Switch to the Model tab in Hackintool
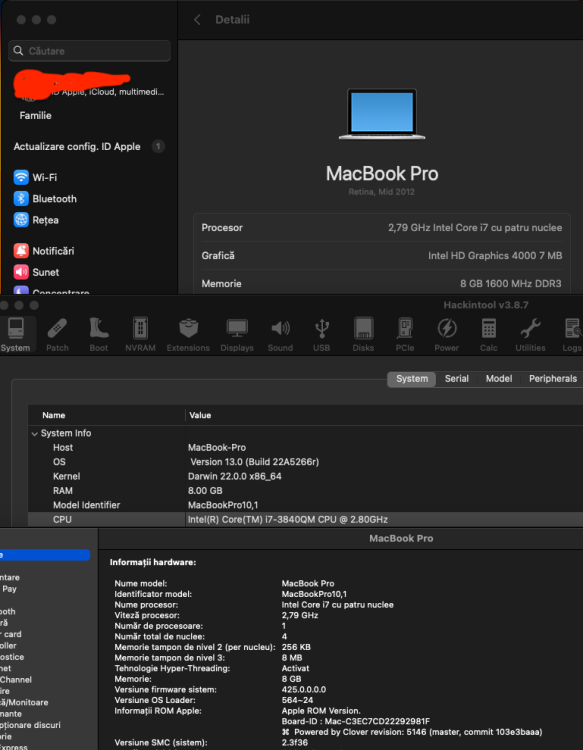Image resolution: width=583 pixels, height=750 pixels. 499,379
